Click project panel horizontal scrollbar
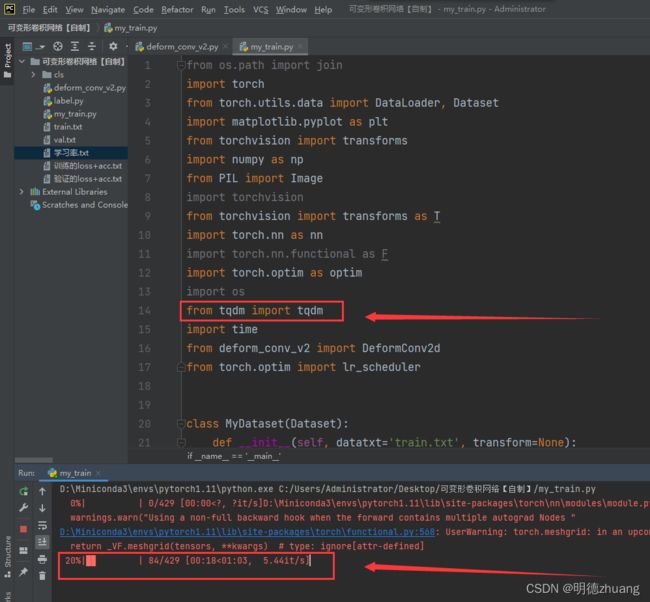The image size is (650, 602). (x=34, y=460)
